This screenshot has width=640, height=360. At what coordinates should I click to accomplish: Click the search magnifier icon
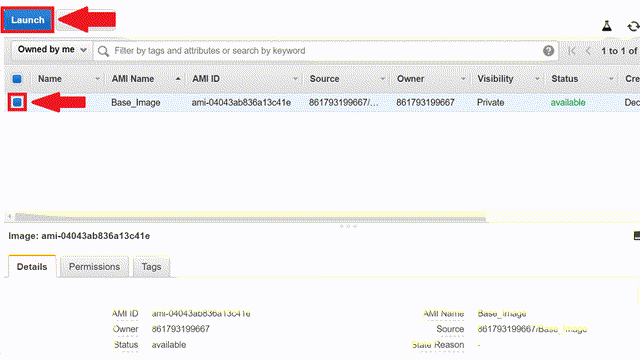(103, 51)
